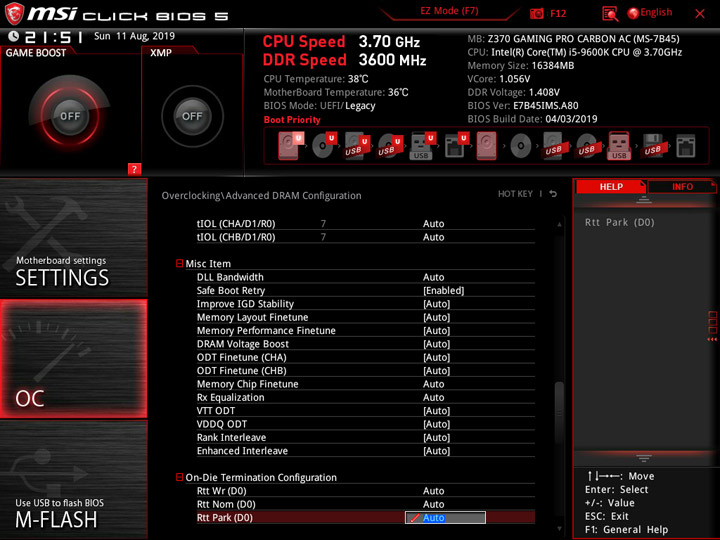720x540 pixels.
Task: Collapse the Misc Item section
Action: [180, 263]
